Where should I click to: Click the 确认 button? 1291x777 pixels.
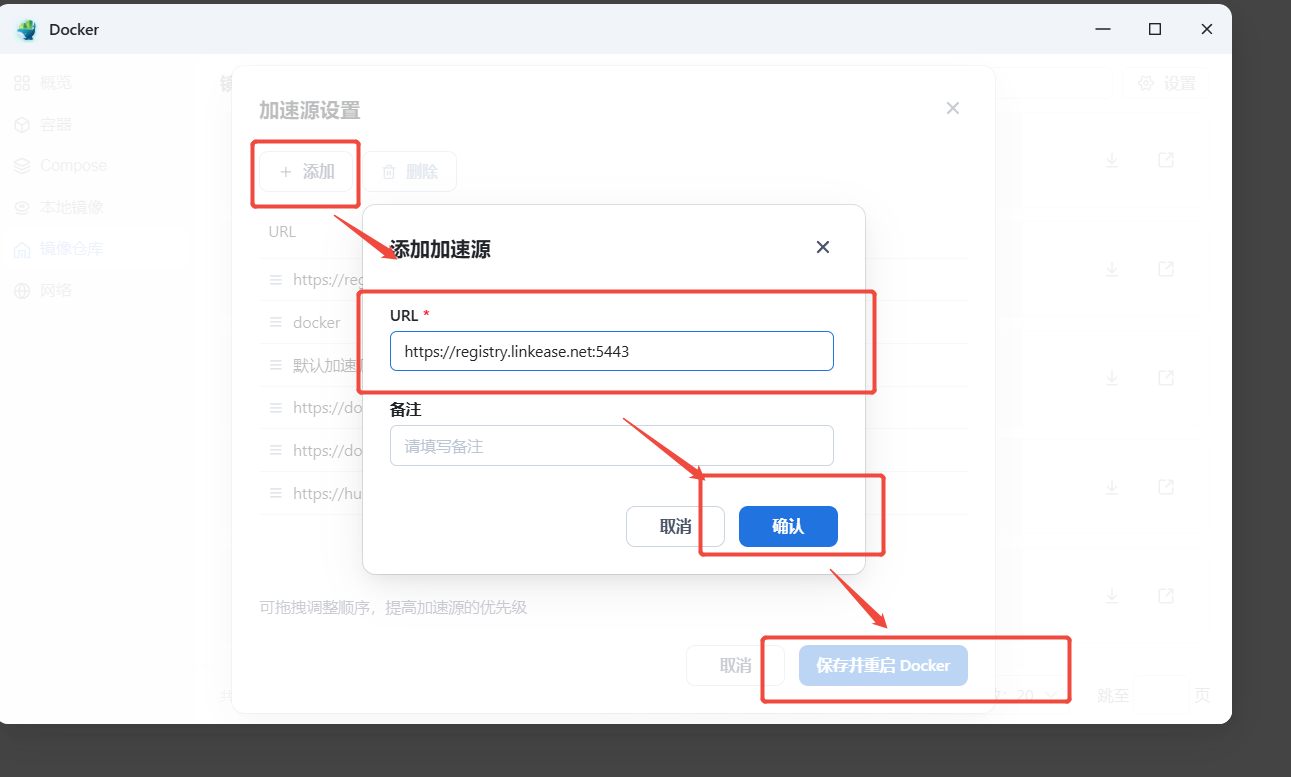point(787,526)
